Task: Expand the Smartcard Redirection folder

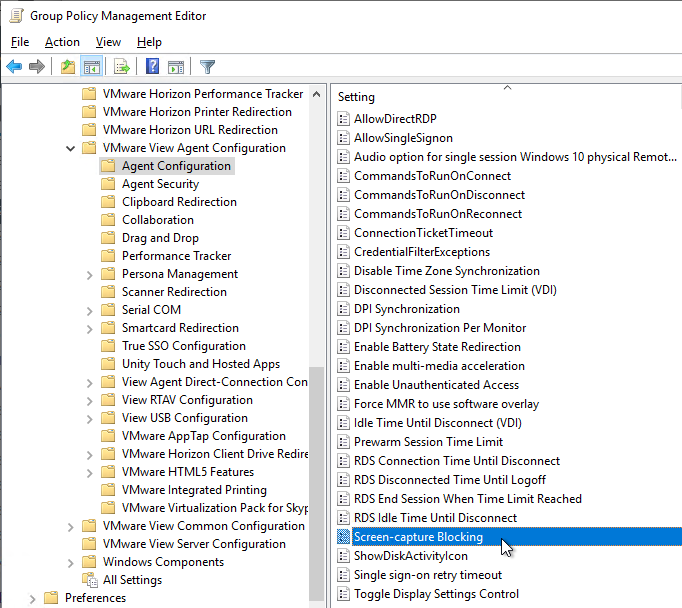Action: 90,329
